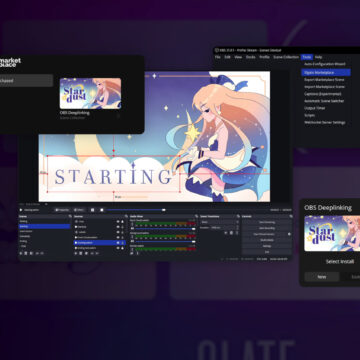The height and width of the screenshot is (360, 360).
Task: Click the STARTING text in preview canvas
Action: click(x=113, y=176)
